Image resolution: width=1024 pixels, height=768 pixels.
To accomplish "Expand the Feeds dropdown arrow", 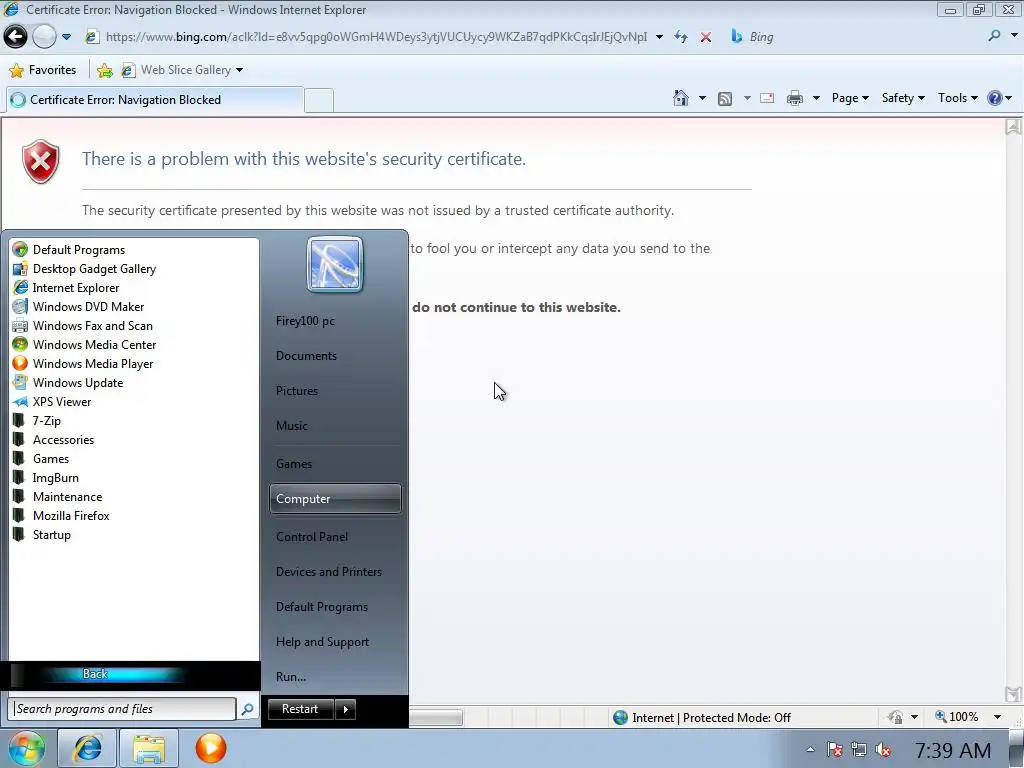I will click(747, 99).
